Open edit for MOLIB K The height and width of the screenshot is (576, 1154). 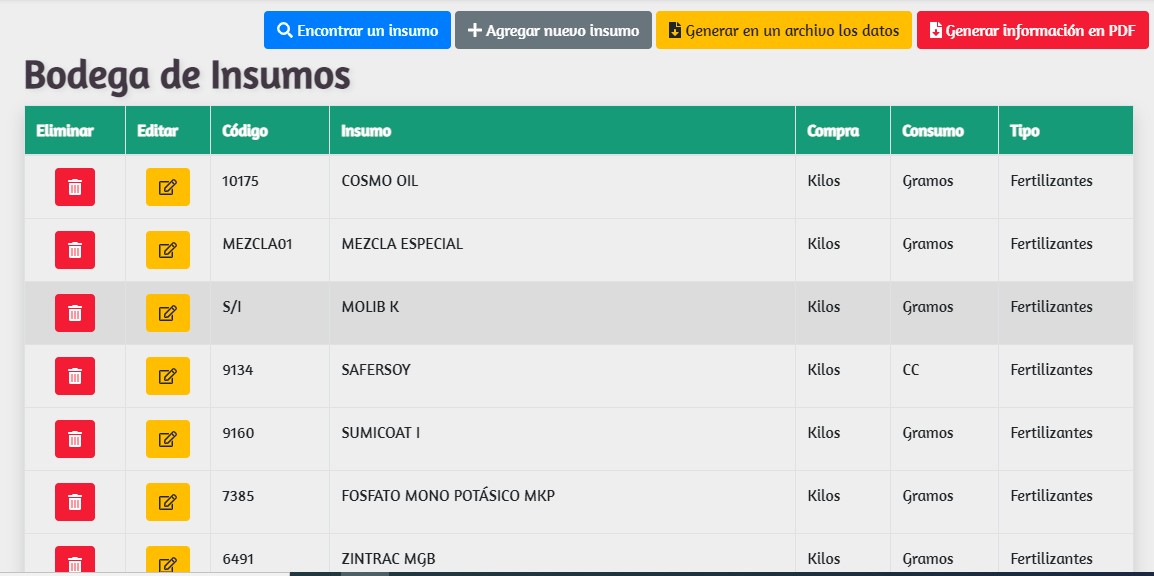coord(167,313)
